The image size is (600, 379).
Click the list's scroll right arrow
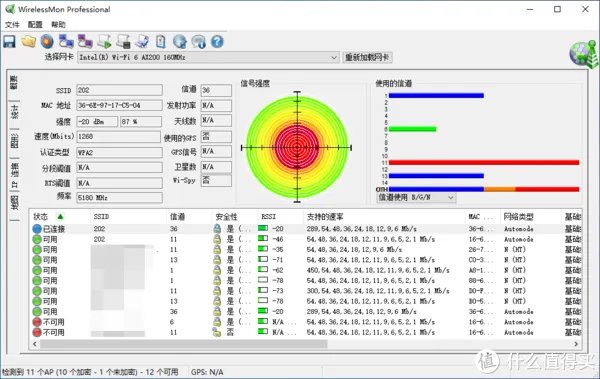576,344
